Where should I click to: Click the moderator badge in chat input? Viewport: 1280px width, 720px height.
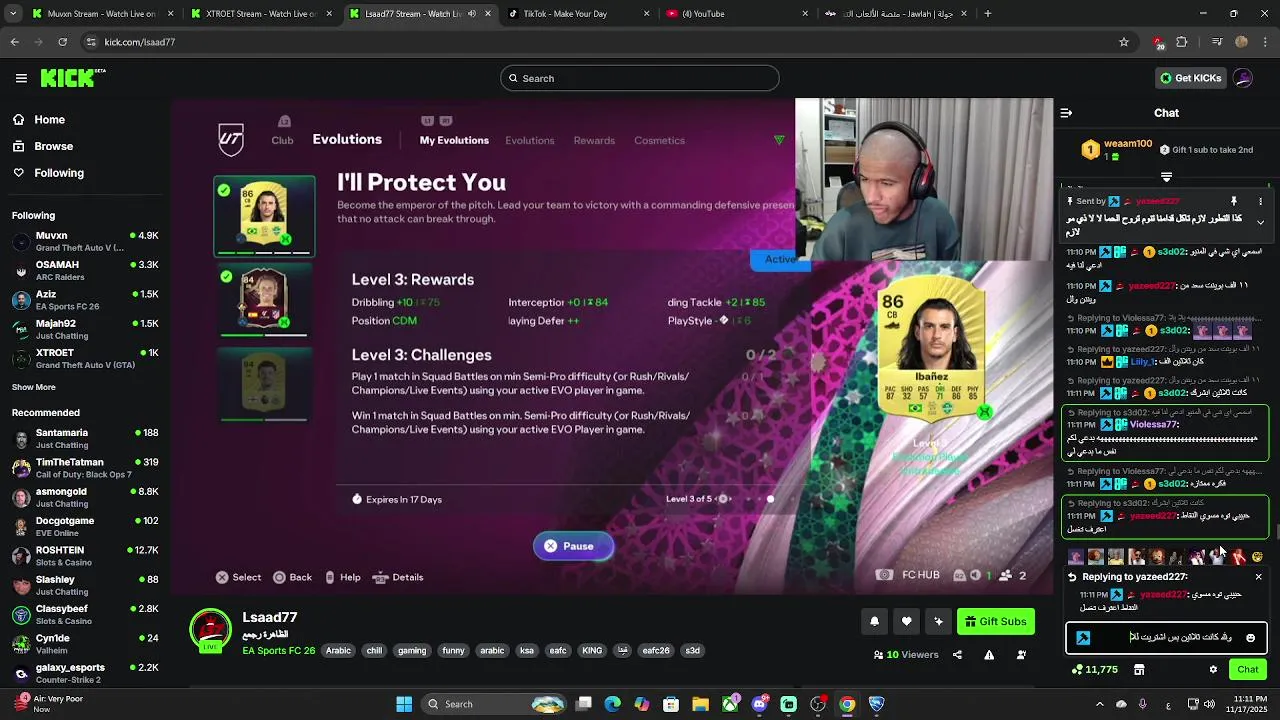[x=1083, y=638]
